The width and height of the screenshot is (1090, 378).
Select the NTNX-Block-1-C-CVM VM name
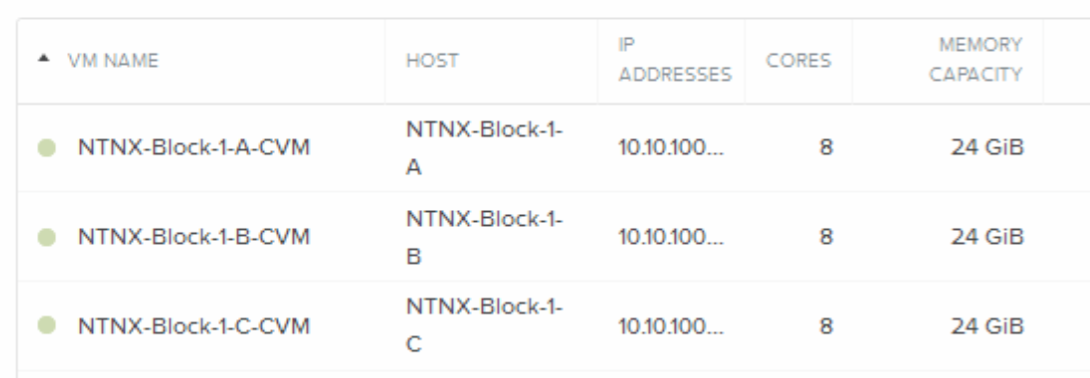click(194, 326)
